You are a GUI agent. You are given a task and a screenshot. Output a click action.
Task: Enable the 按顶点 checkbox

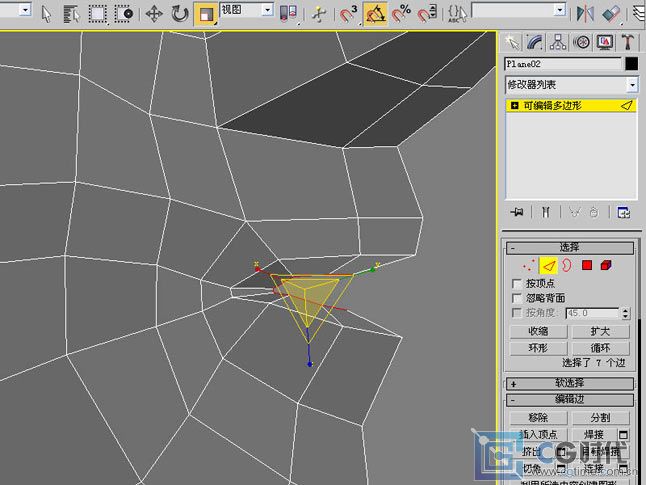coord(517,284)
